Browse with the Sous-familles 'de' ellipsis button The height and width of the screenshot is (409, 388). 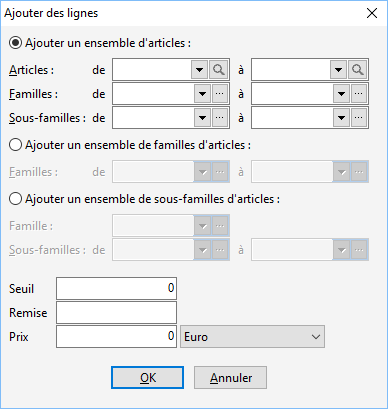pos(220,118)
